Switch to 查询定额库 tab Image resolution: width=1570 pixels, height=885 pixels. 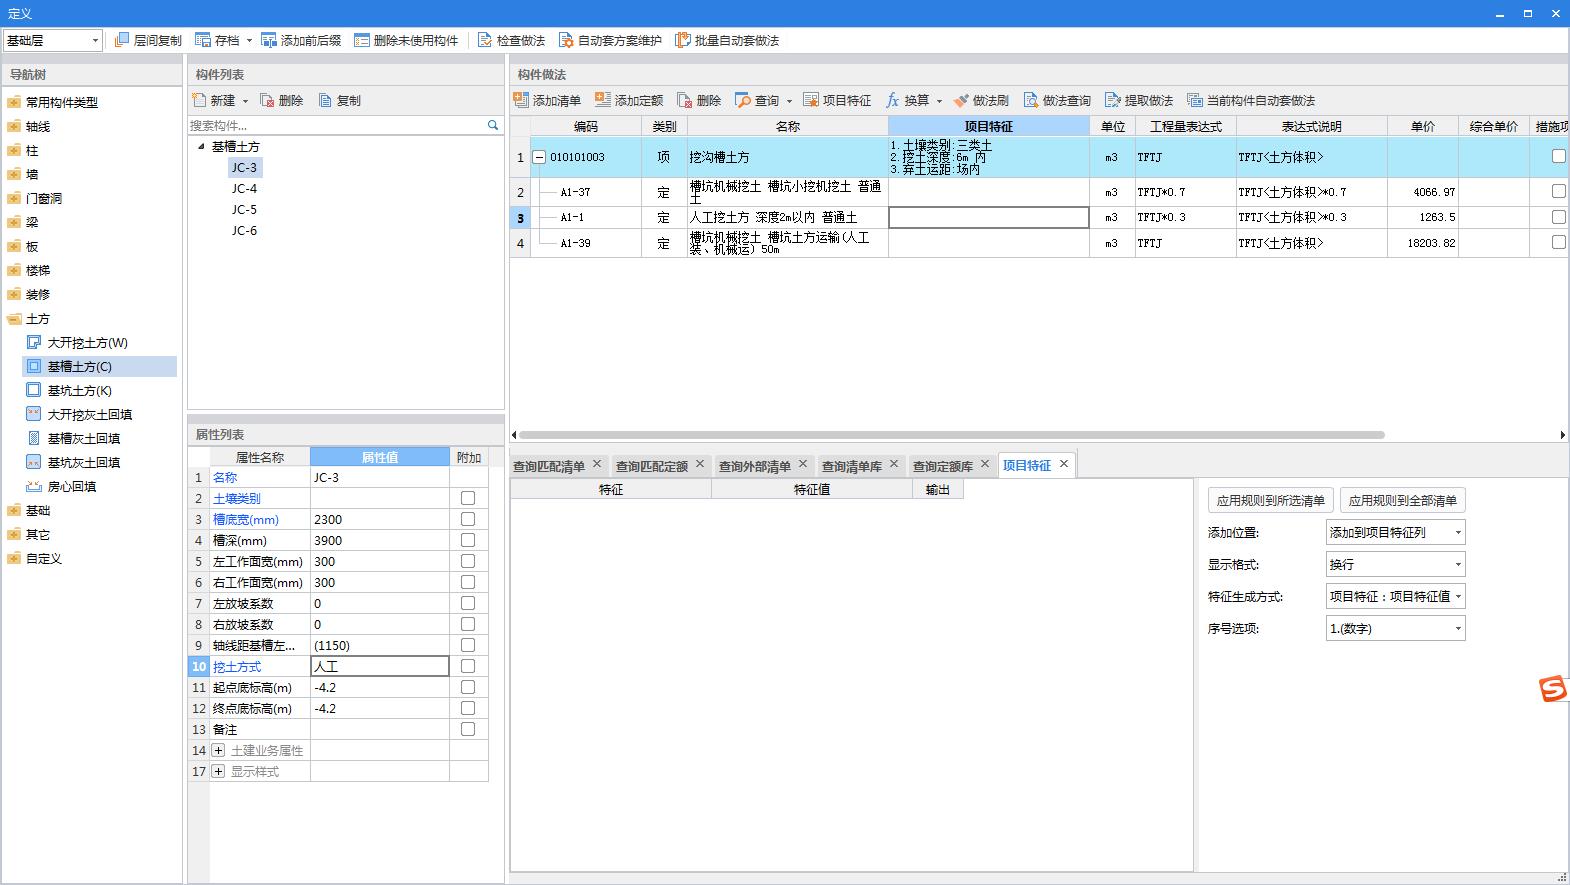tap(942, 466)
